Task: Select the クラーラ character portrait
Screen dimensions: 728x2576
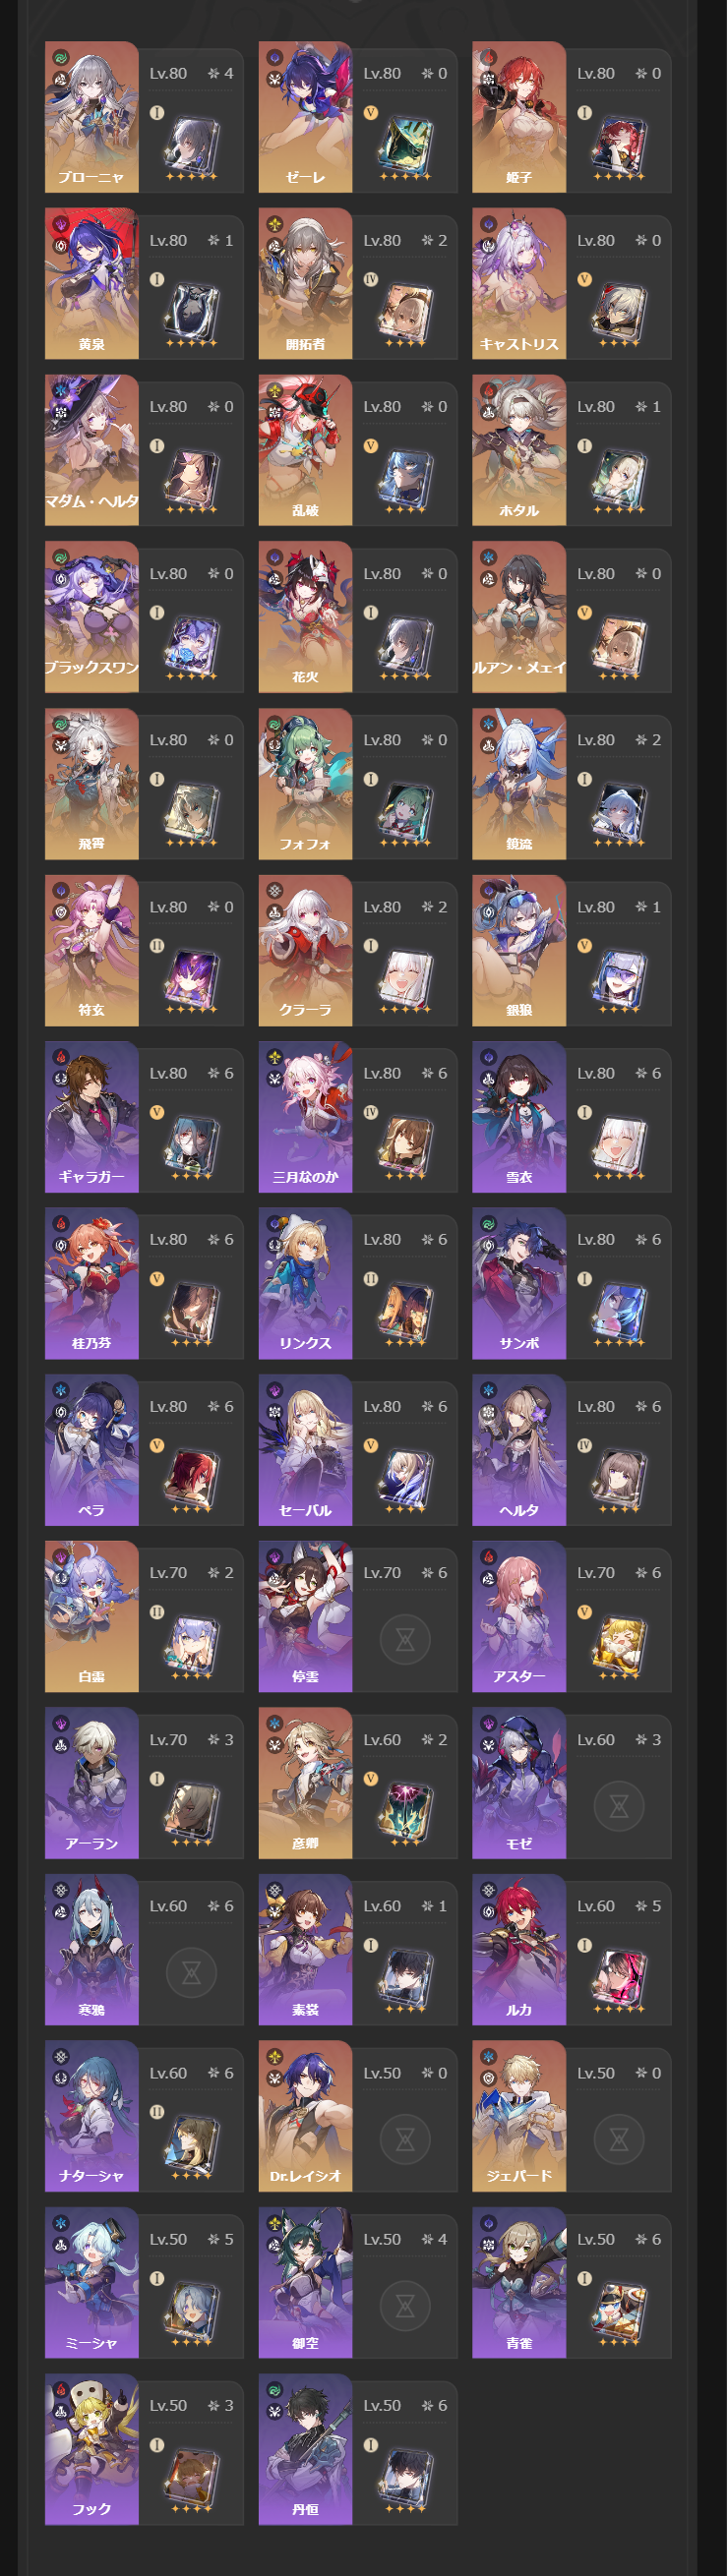Action: pyautogui.click(x=305, y=950)
